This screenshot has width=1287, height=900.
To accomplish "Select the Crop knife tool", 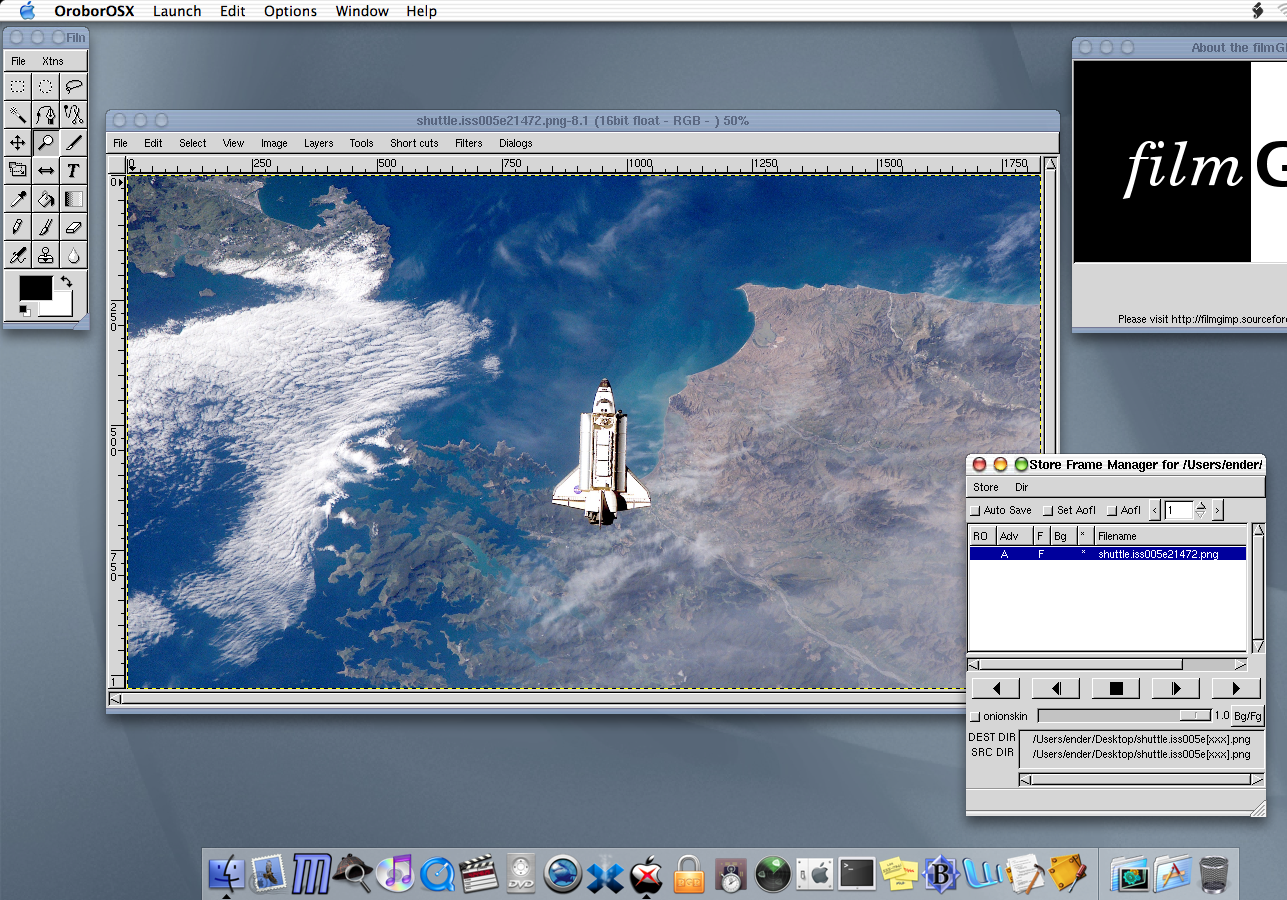I will 73,142.
